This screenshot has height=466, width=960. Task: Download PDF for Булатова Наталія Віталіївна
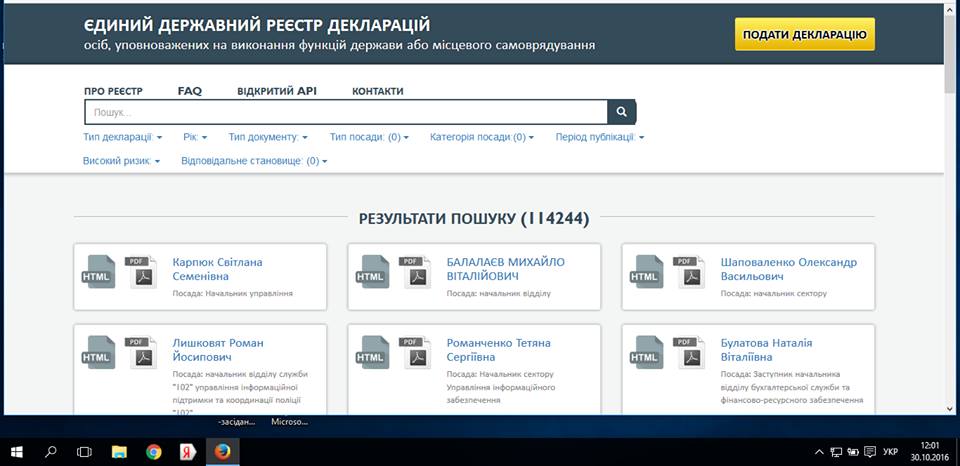pyautogui.click(x=690, y=353)
